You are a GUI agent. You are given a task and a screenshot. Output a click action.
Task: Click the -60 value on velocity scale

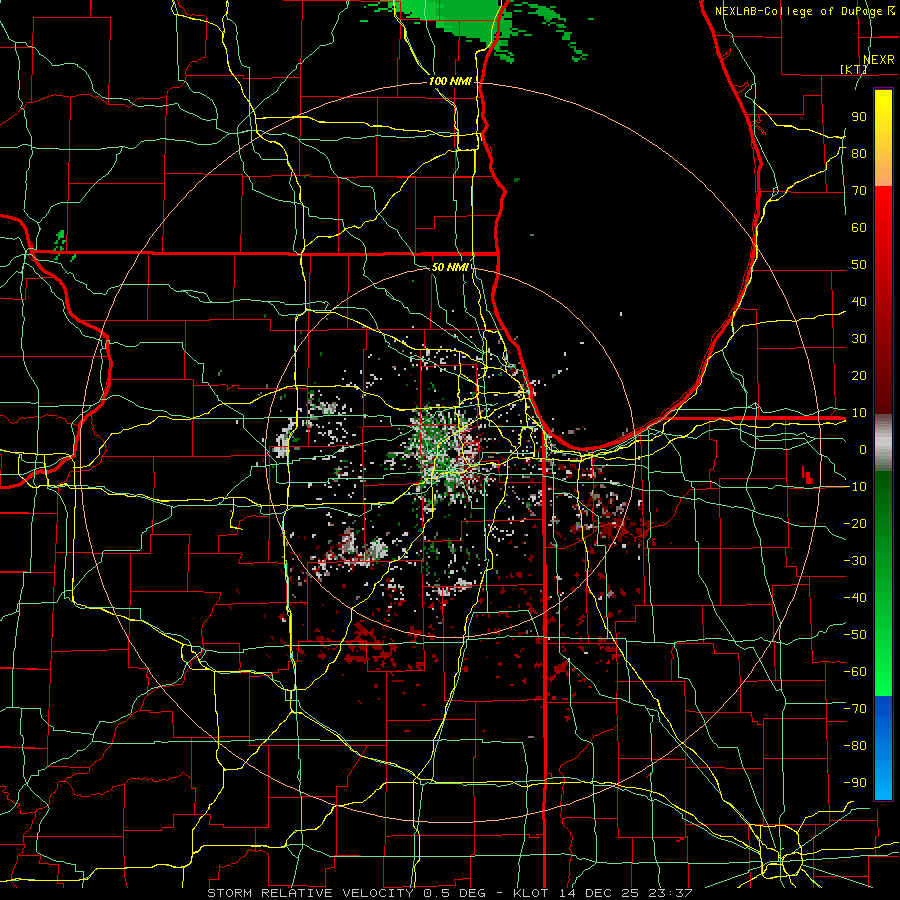[x=855, y=672]
